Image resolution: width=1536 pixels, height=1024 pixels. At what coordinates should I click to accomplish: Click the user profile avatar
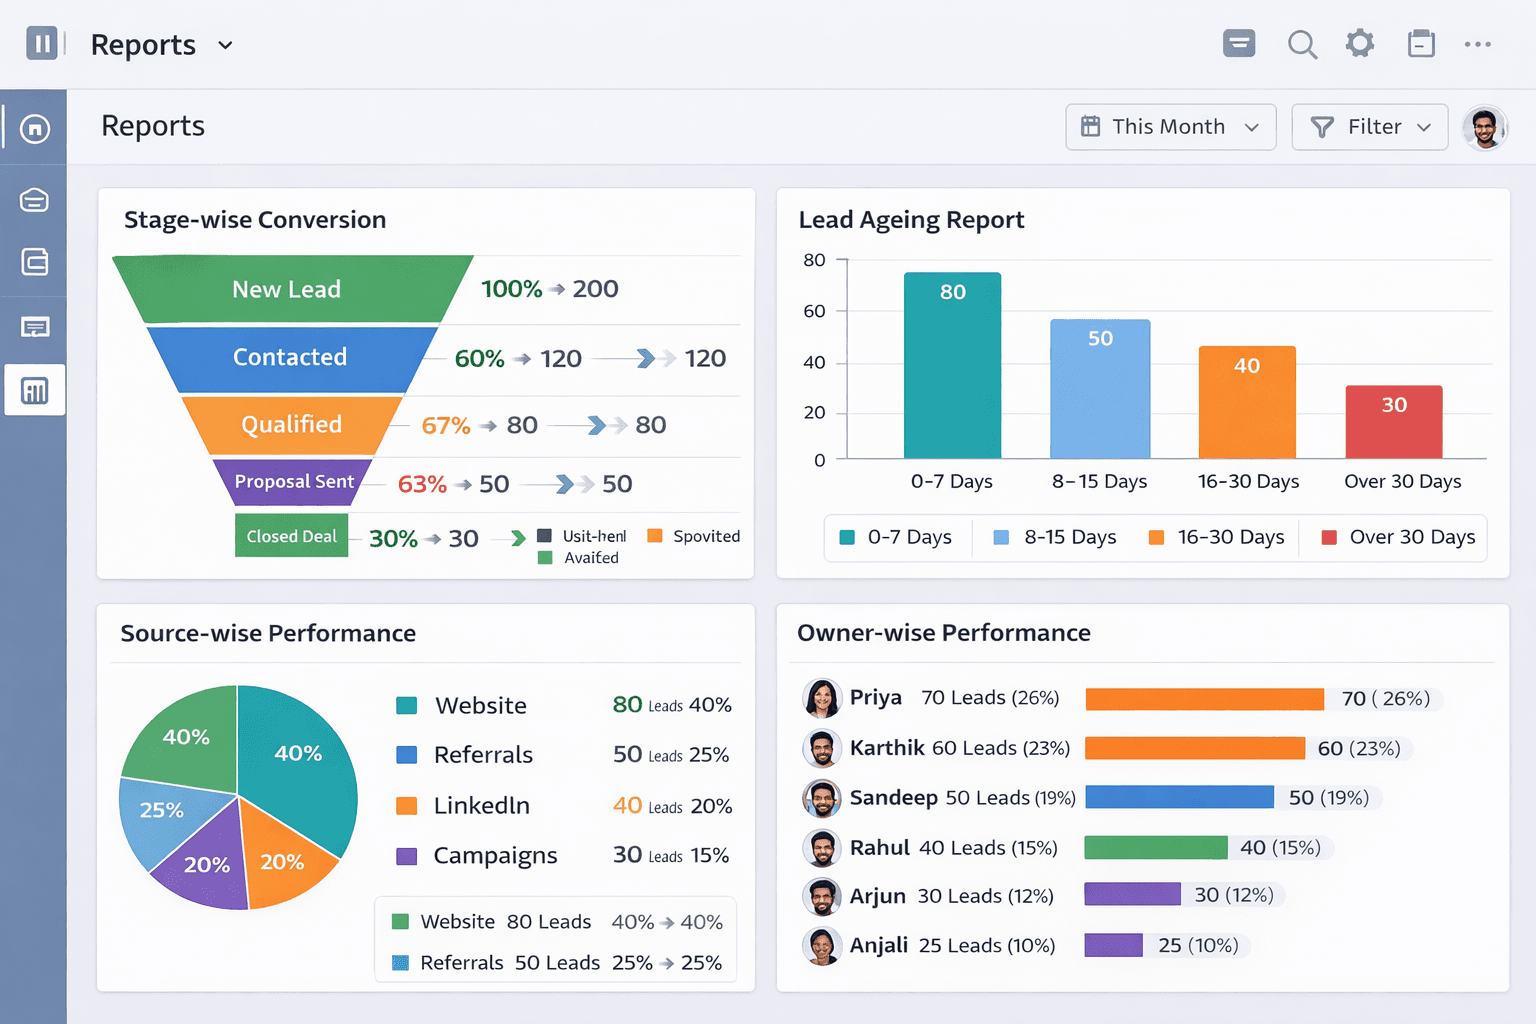[1485, 127]
